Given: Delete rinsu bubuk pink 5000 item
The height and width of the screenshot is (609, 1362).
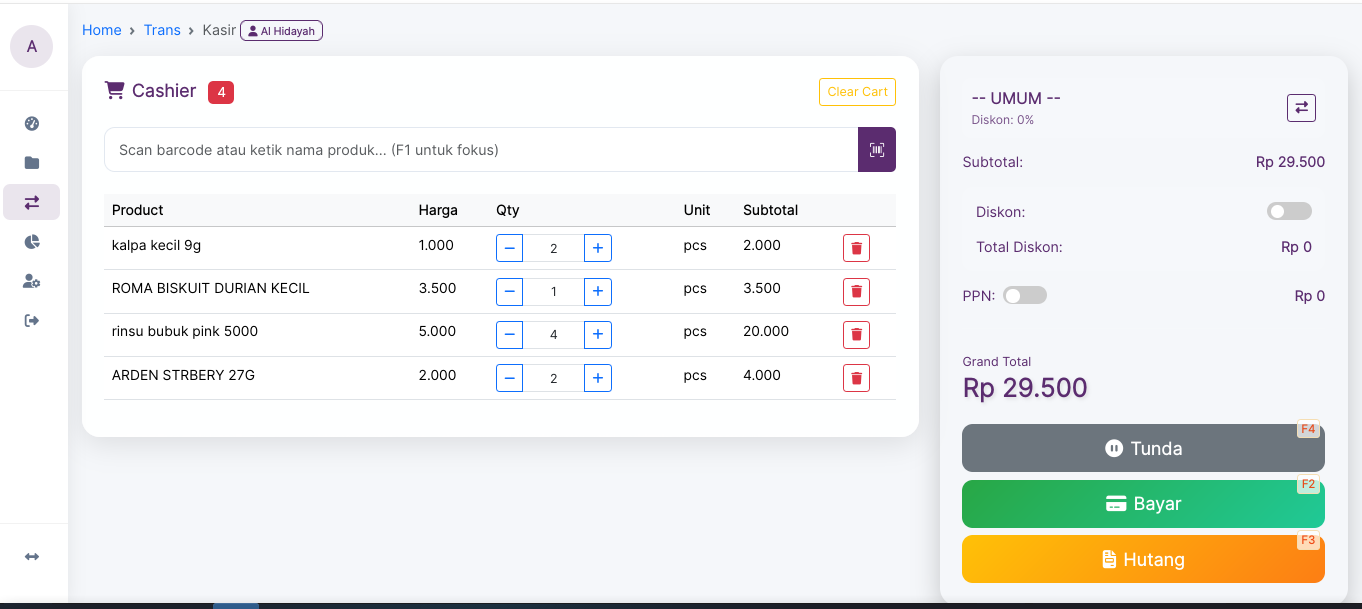Looking at the screenshot, I should click(x=856, y=335).
